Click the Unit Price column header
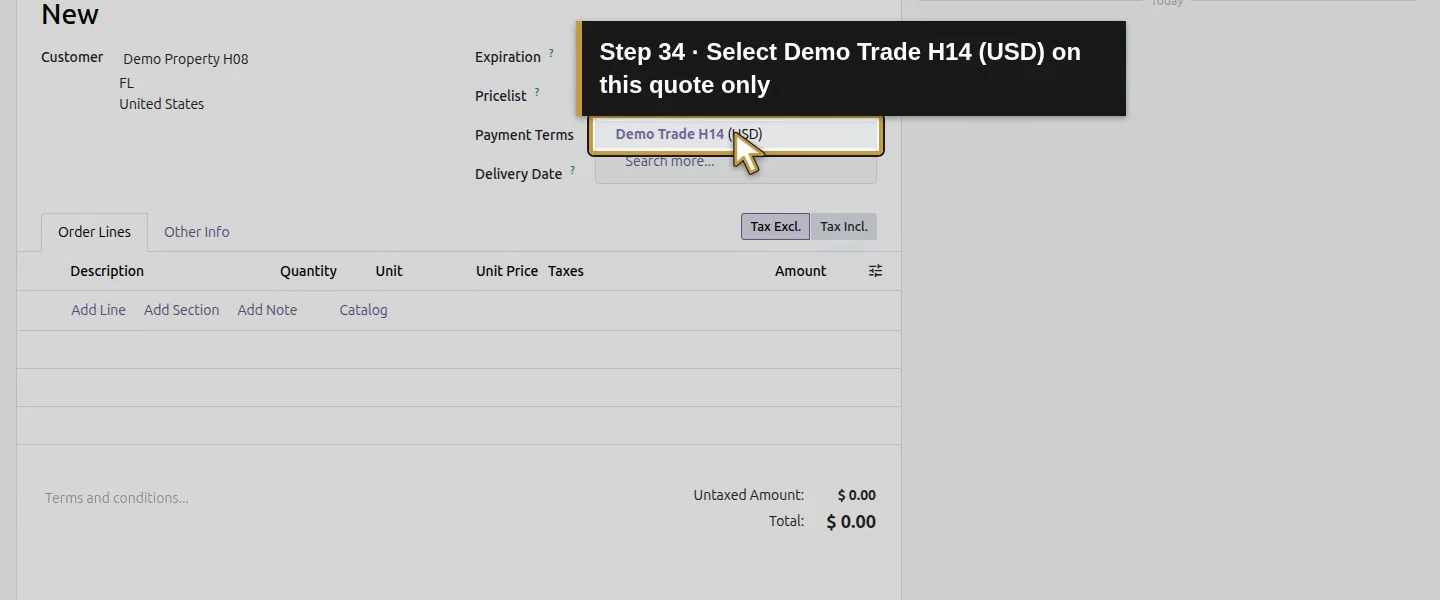This screenshot has height=600, width=1440. pos(507,271)
